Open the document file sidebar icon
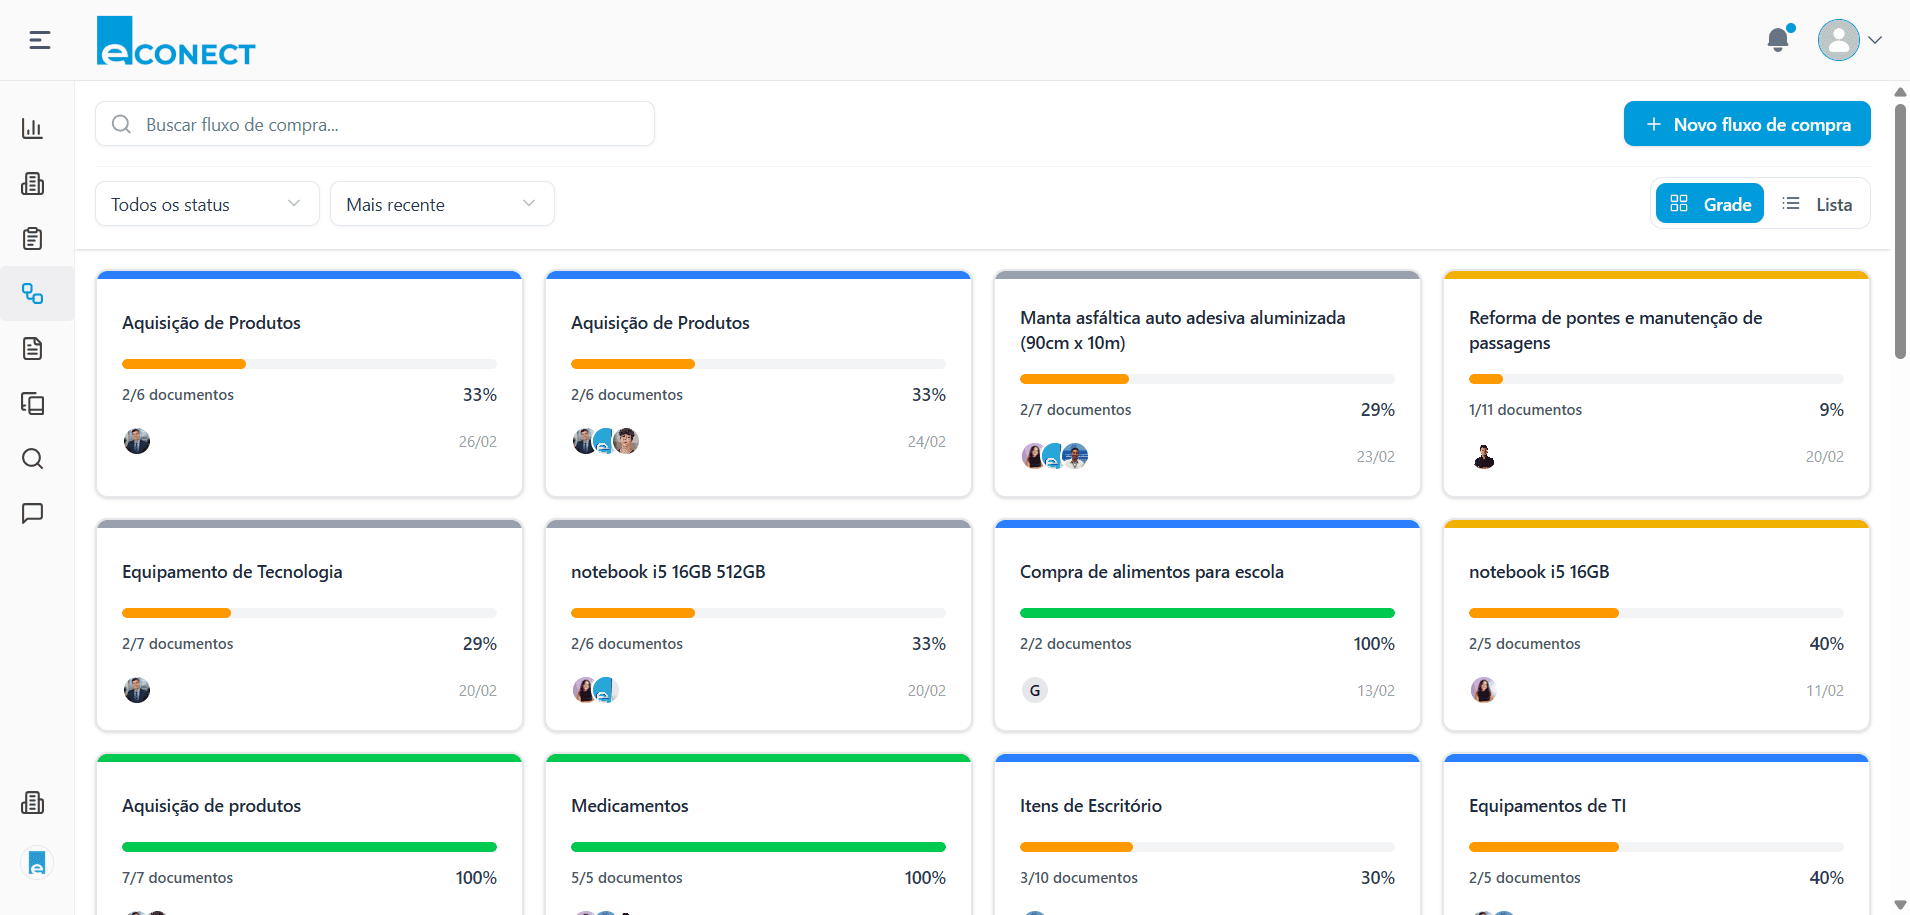 click(33, 349)
